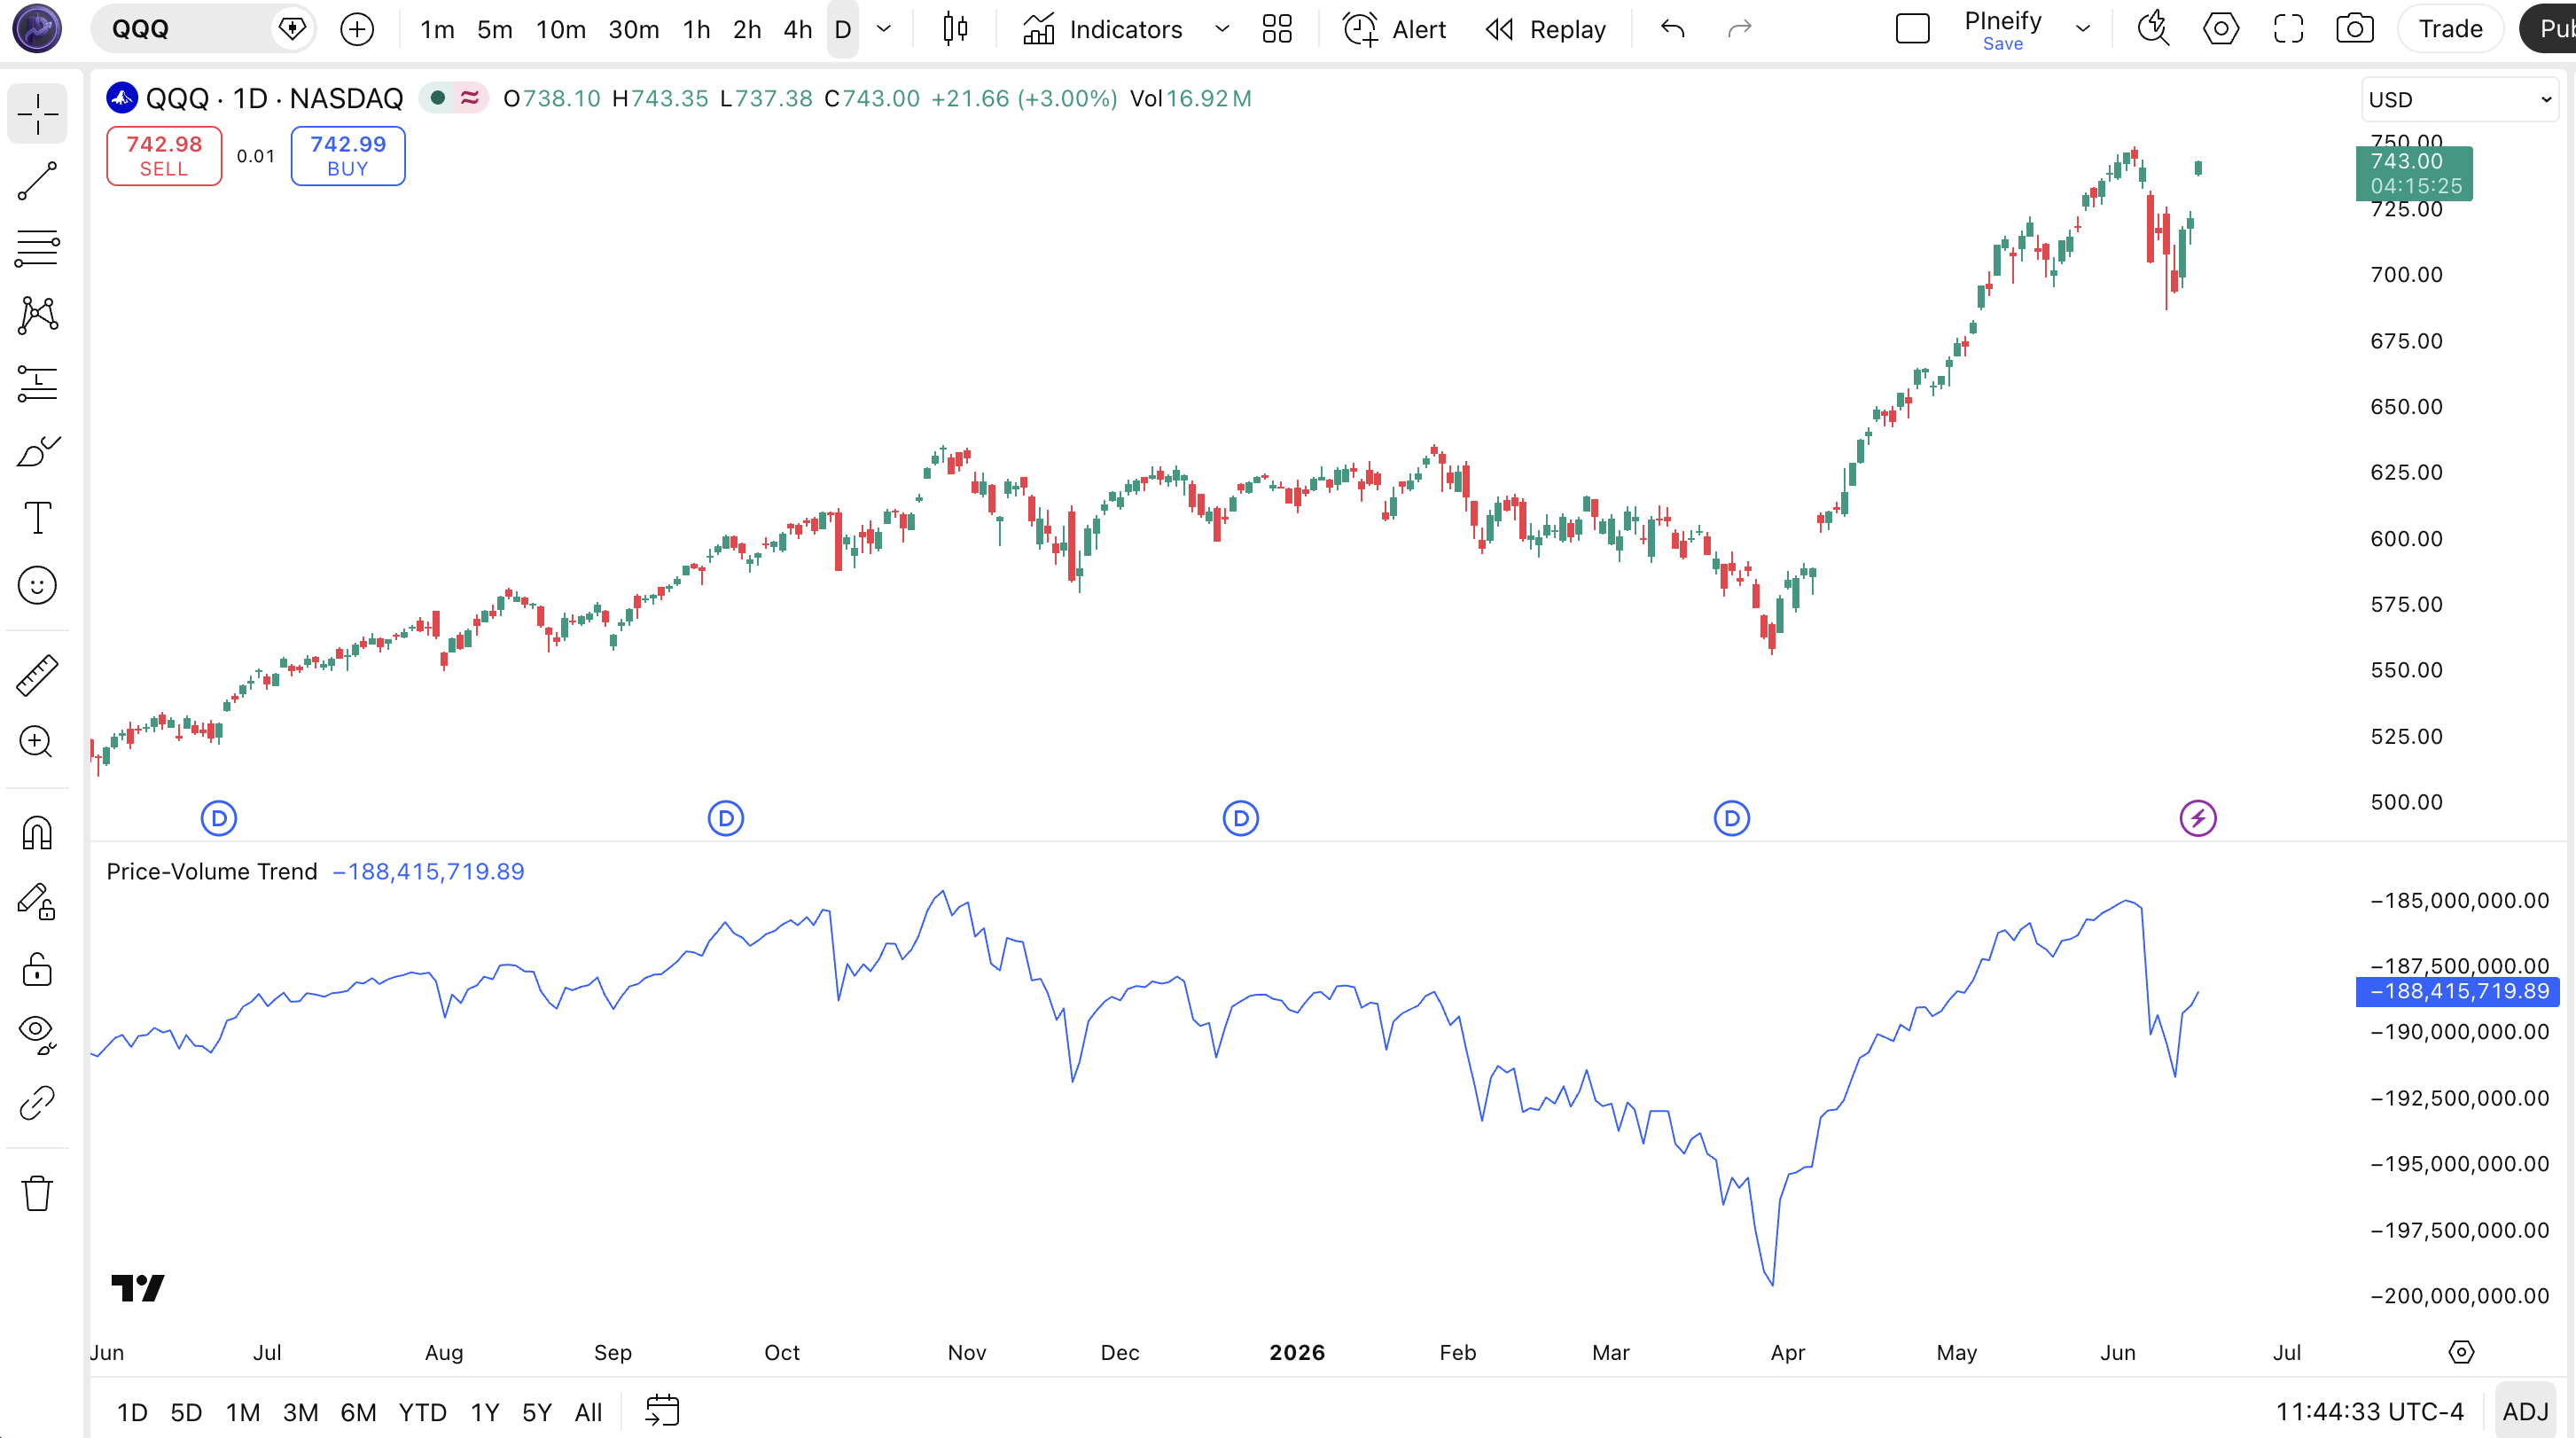Image resolution: width=2576 pixels, height=1438 pixels.
Task: Open time axis settings gear icon
Action: click(2461, 1352)
